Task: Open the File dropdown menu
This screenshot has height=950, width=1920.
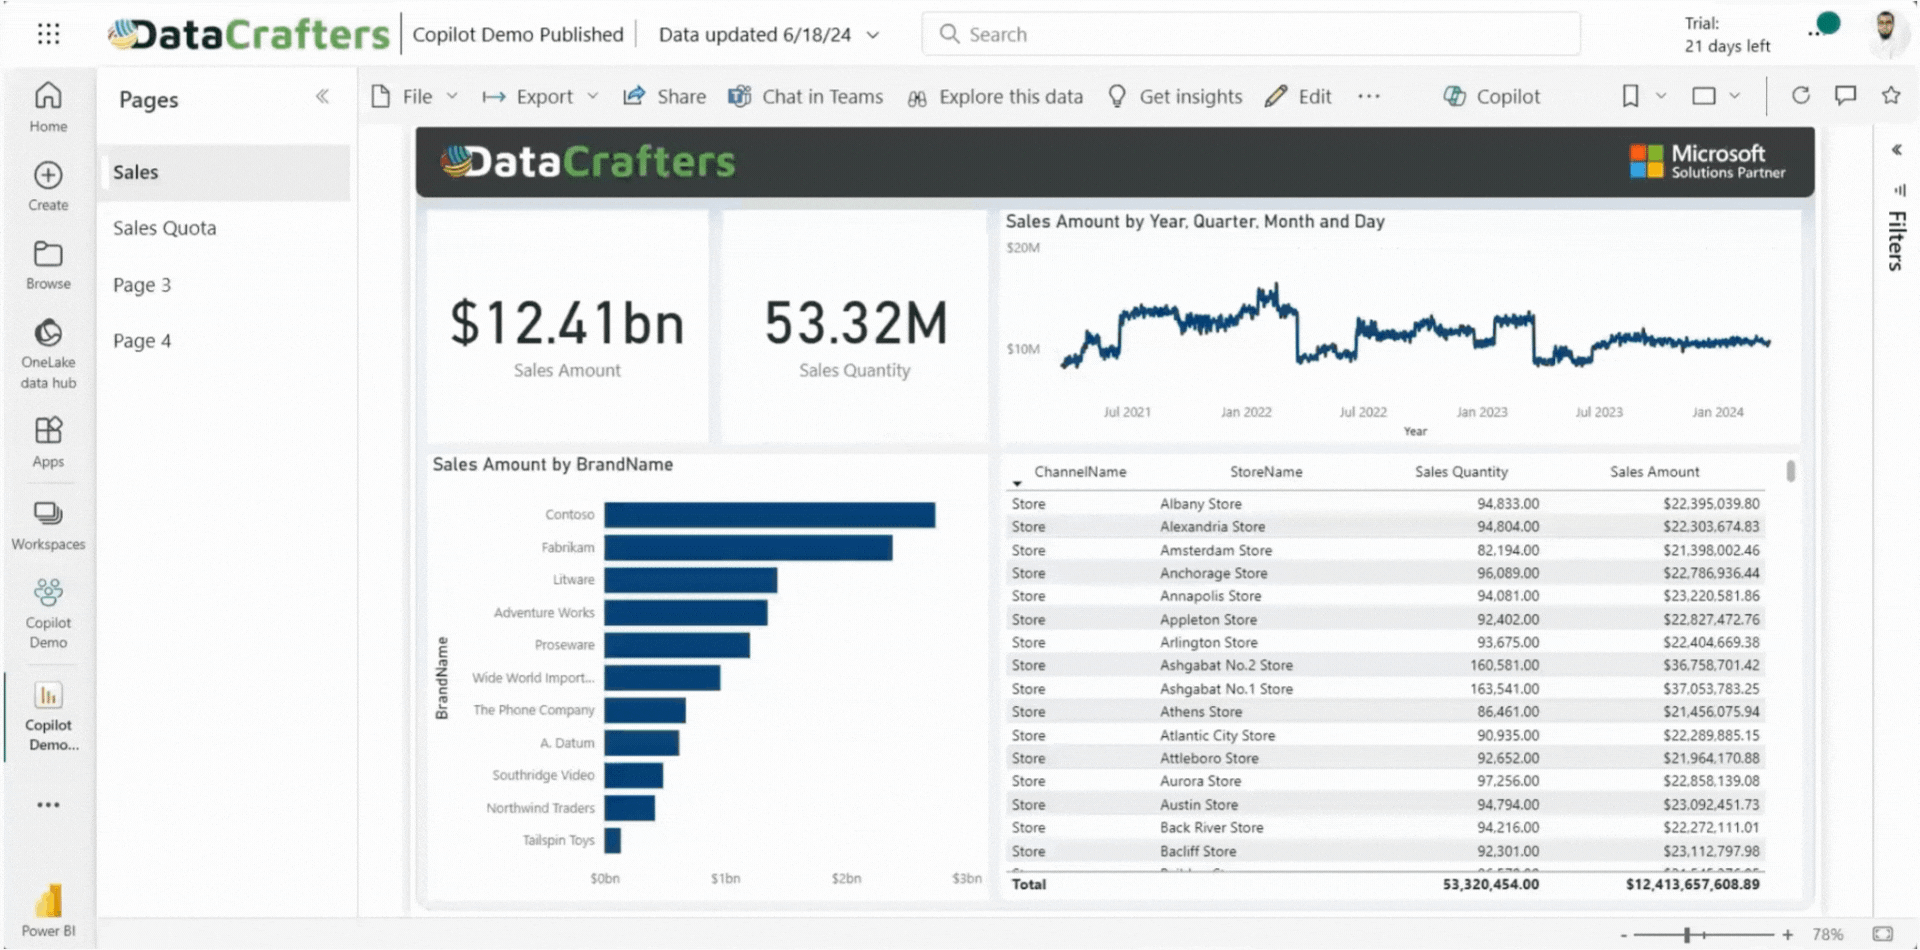Action: point(414,97)
